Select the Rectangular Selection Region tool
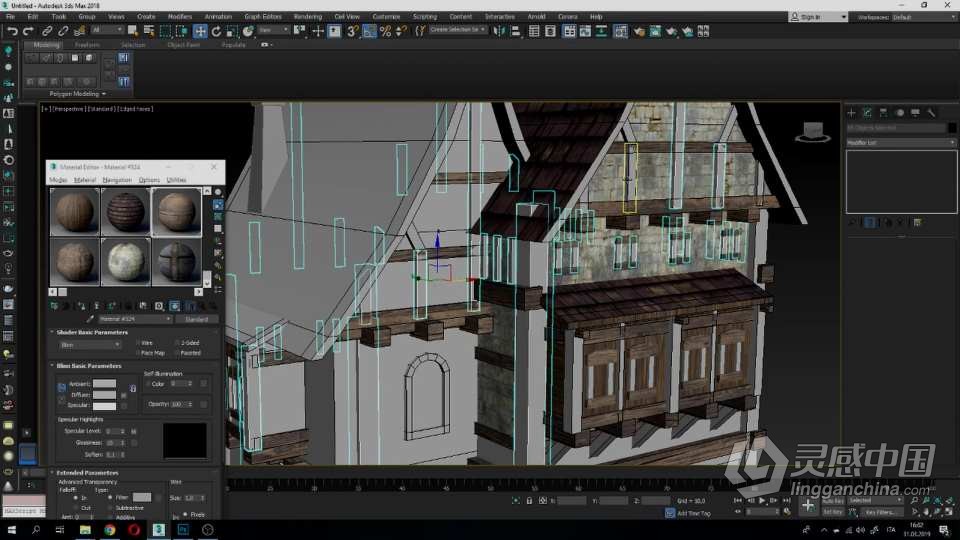This screenshot has height=540, width=960. click(x=165, y=31)
